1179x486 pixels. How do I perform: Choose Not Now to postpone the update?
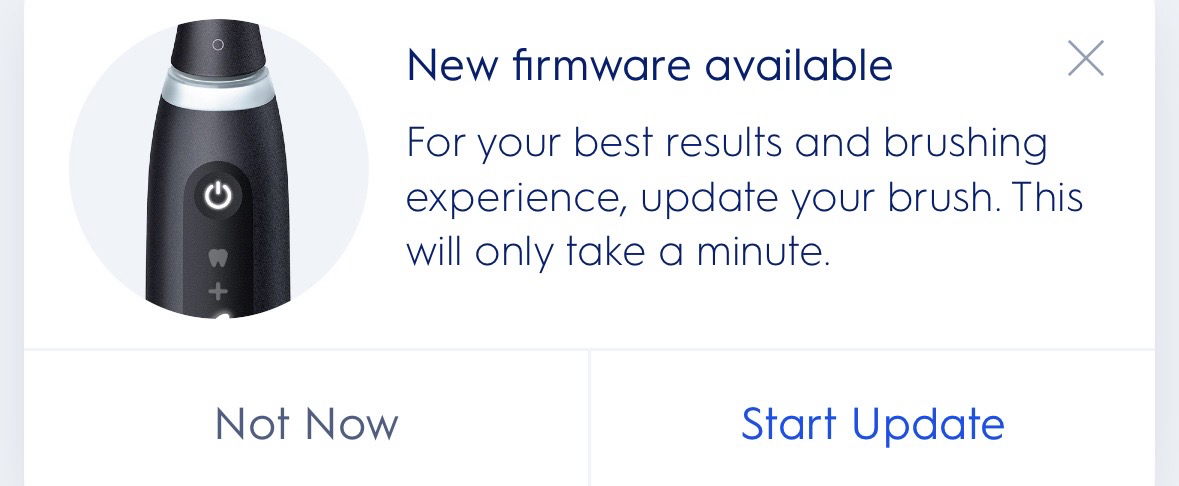point(306,423)
